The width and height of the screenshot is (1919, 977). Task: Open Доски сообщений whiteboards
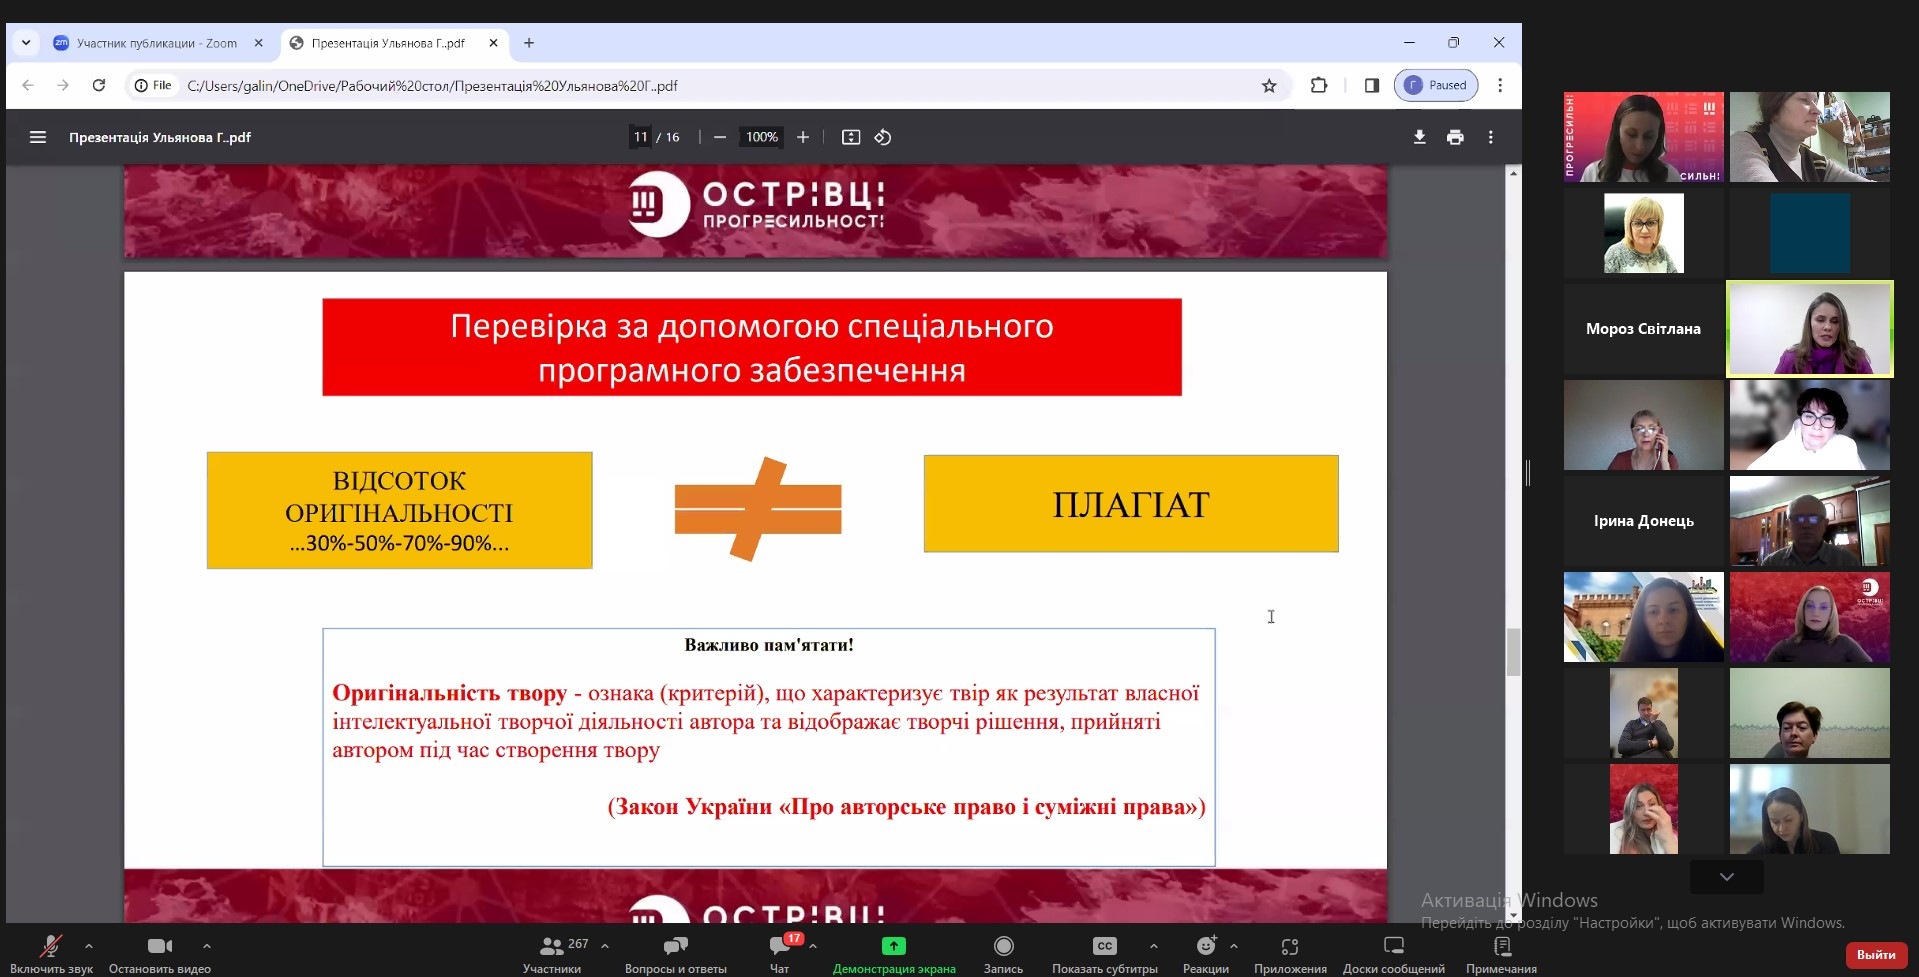pyautogui.click(x=1394, y=954)
